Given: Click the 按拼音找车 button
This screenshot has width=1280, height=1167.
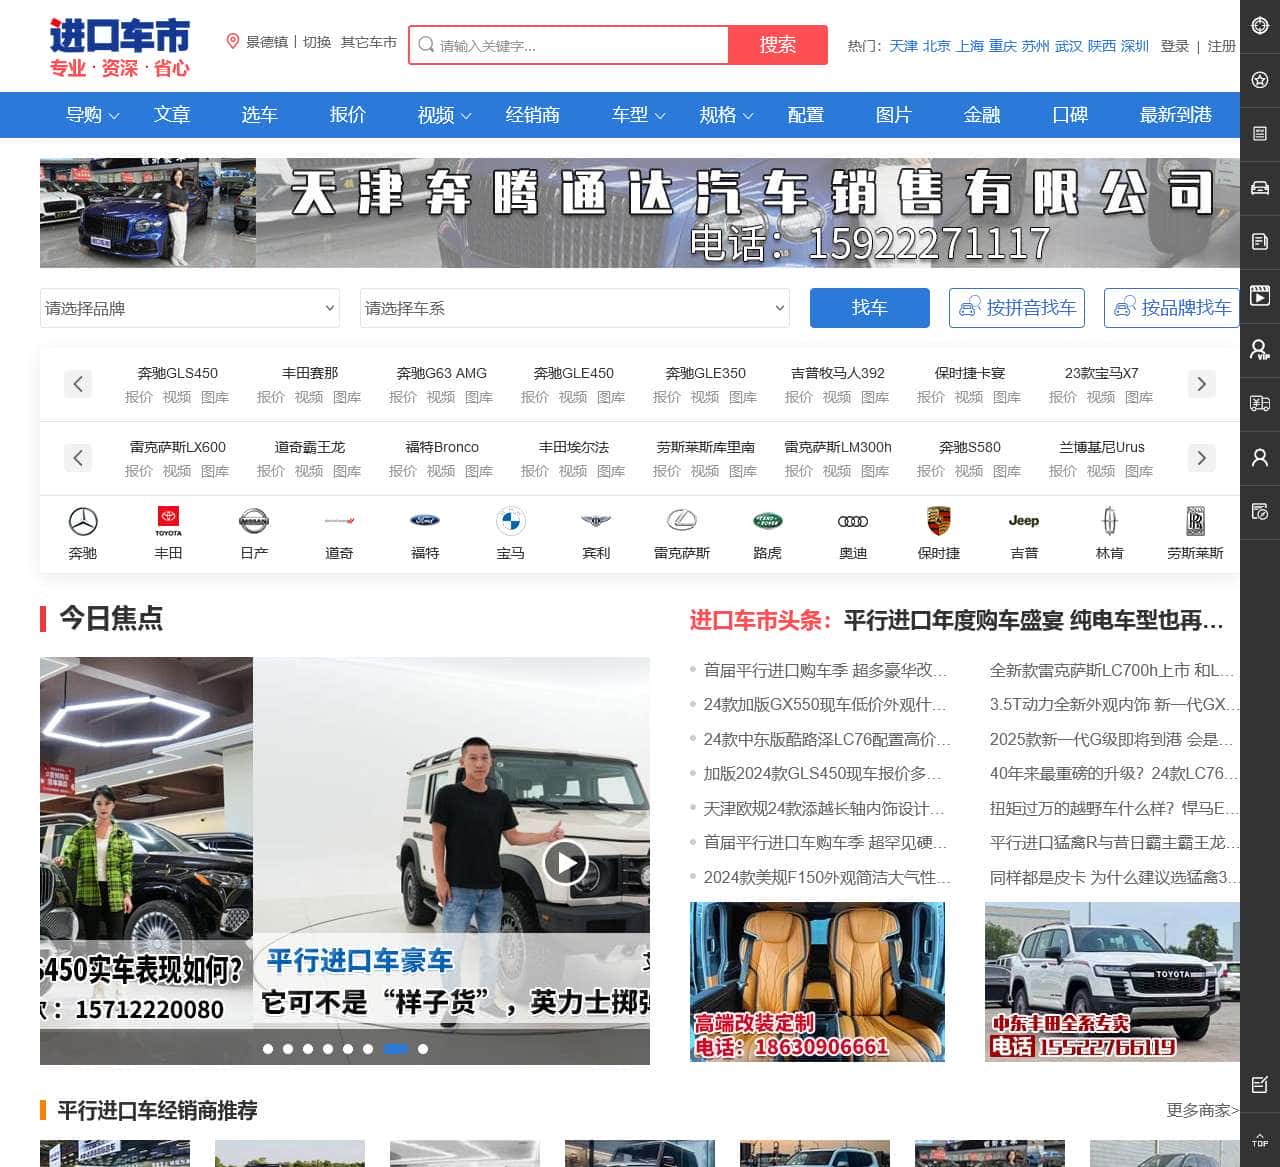Looking at the screenshot, I should click(1018, 308).
